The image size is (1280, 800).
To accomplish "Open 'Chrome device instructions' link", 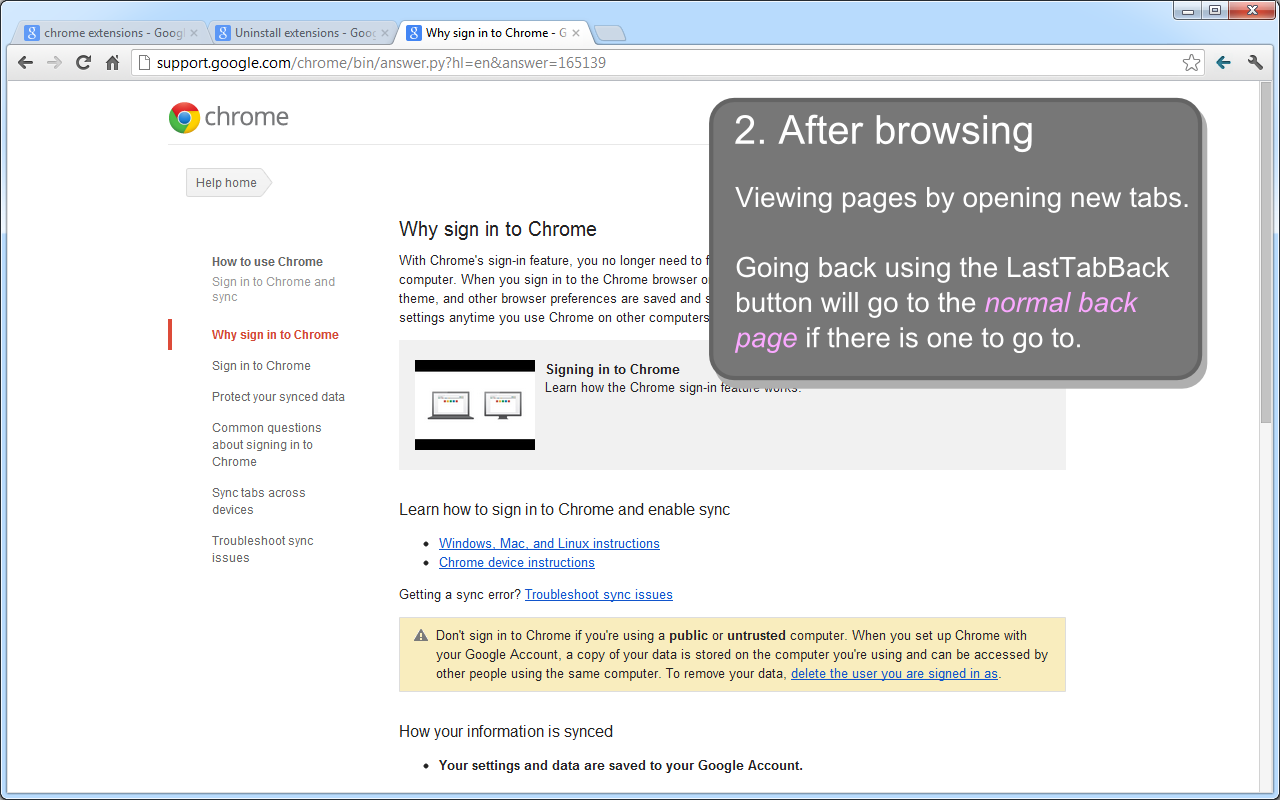I will (517, 563).
